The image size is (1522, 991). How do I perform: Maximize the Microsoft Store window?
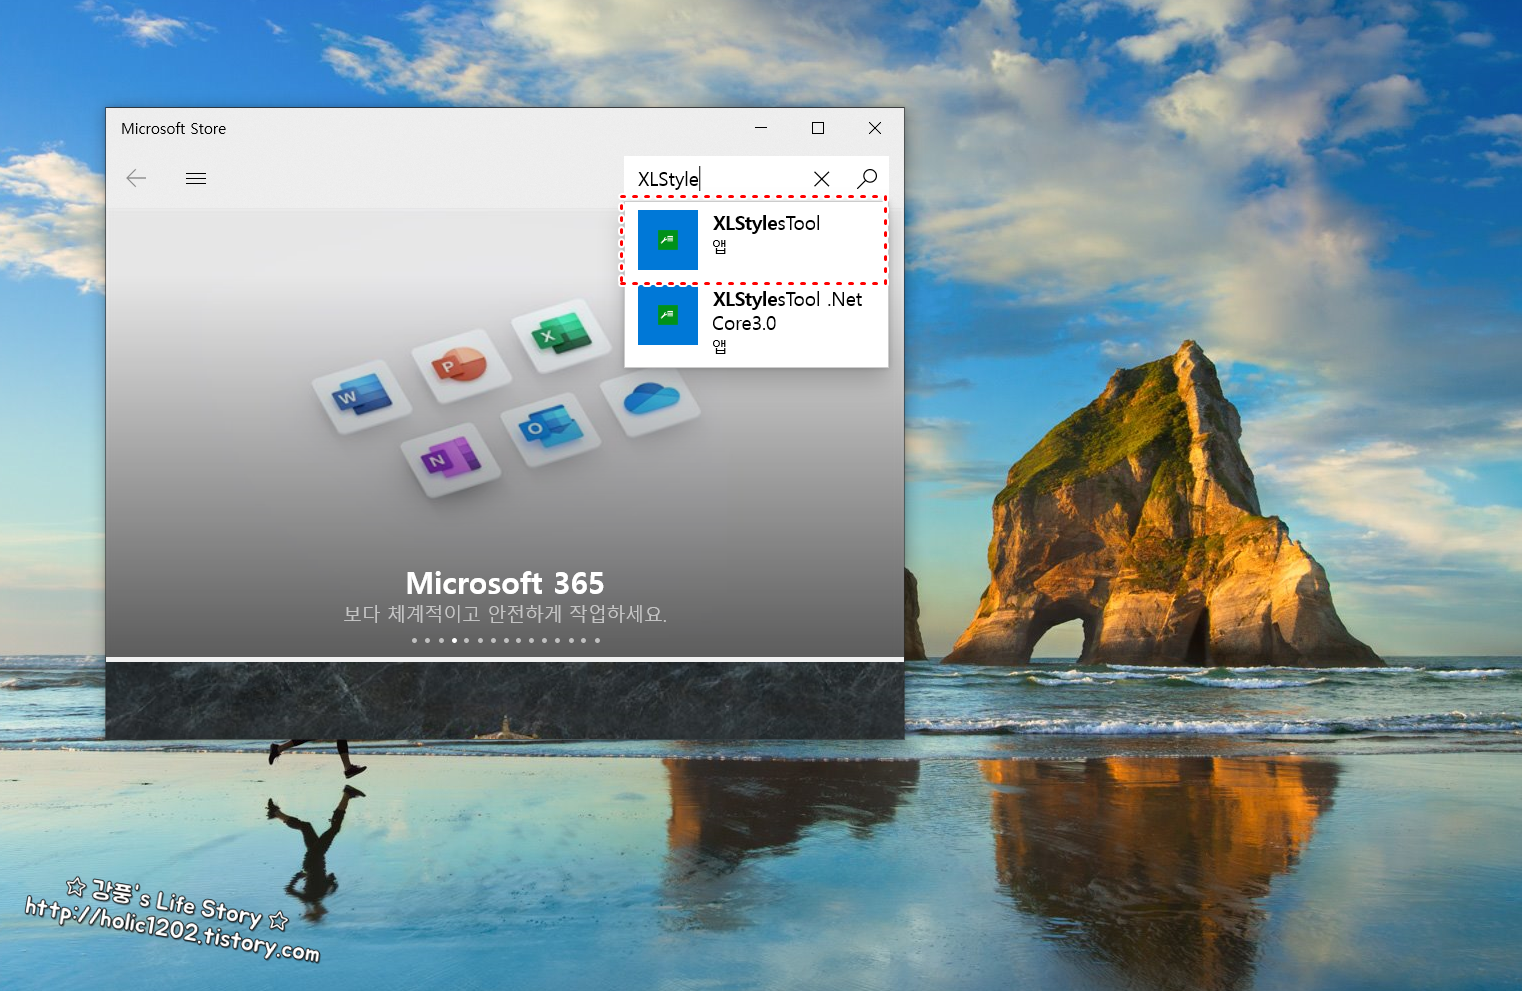pyautogui.click(x=818, y=128)
